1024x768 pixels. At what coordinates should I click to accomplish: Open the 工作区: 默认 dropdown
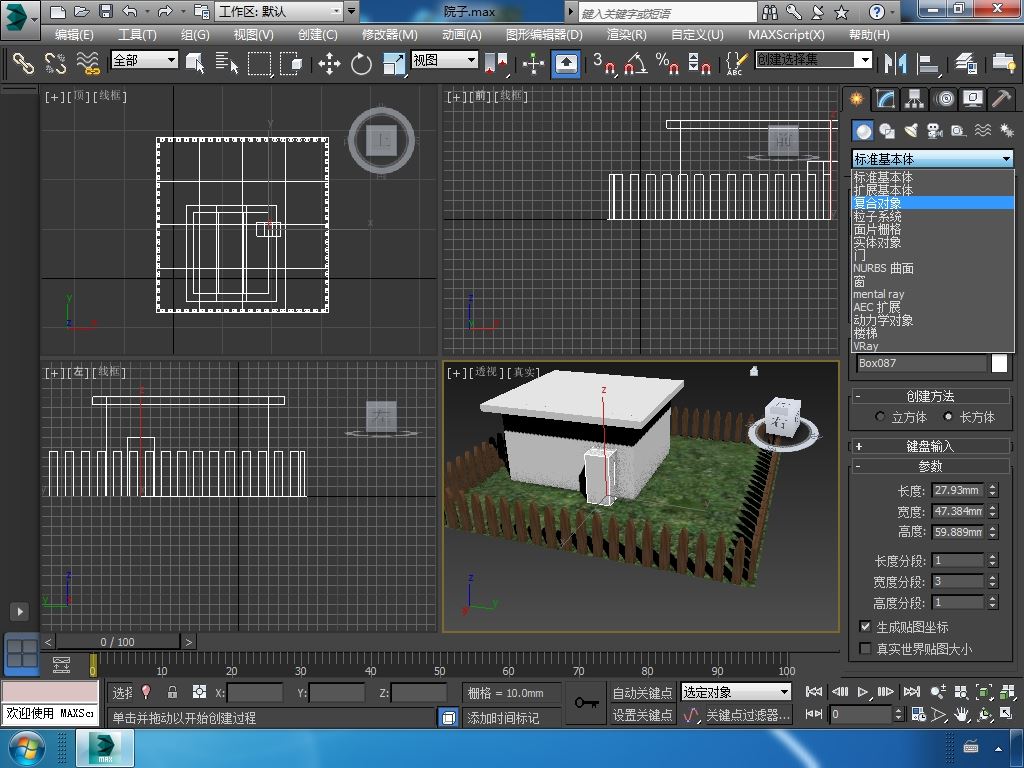280,11
